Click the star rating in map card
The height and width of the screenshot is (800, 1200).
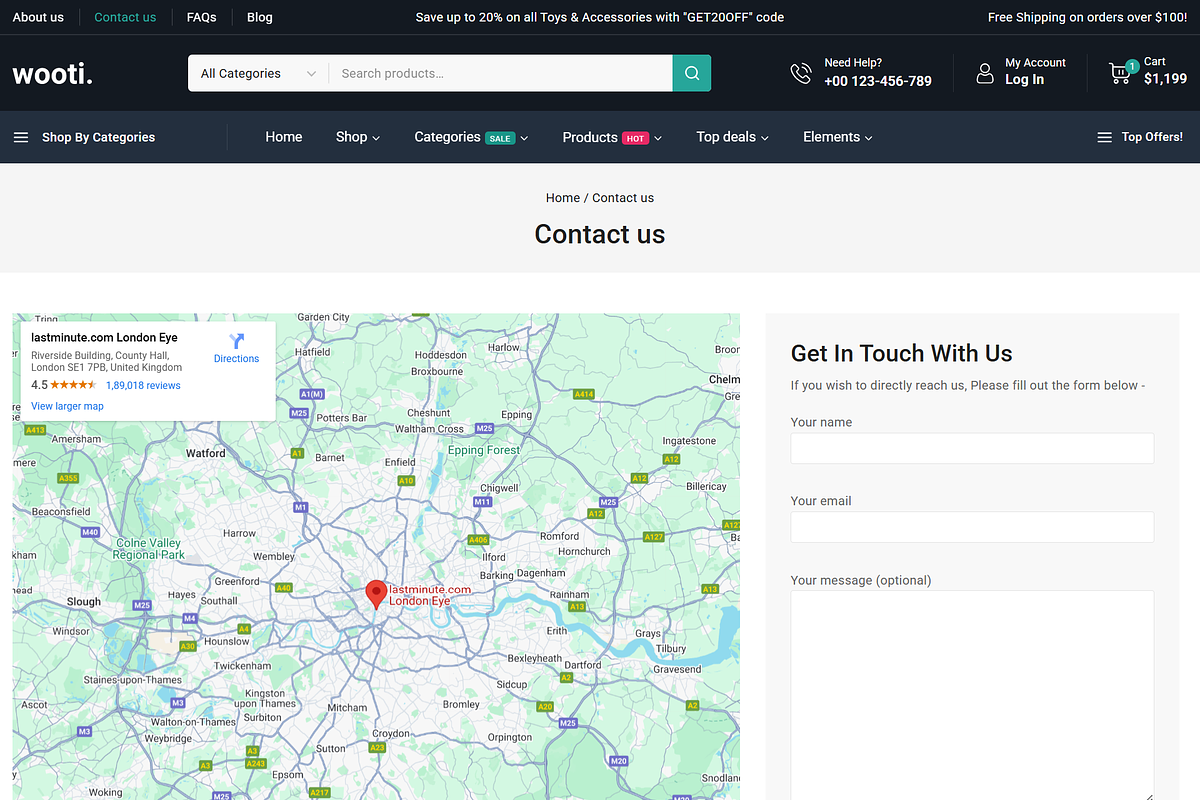tap(74, 385)
